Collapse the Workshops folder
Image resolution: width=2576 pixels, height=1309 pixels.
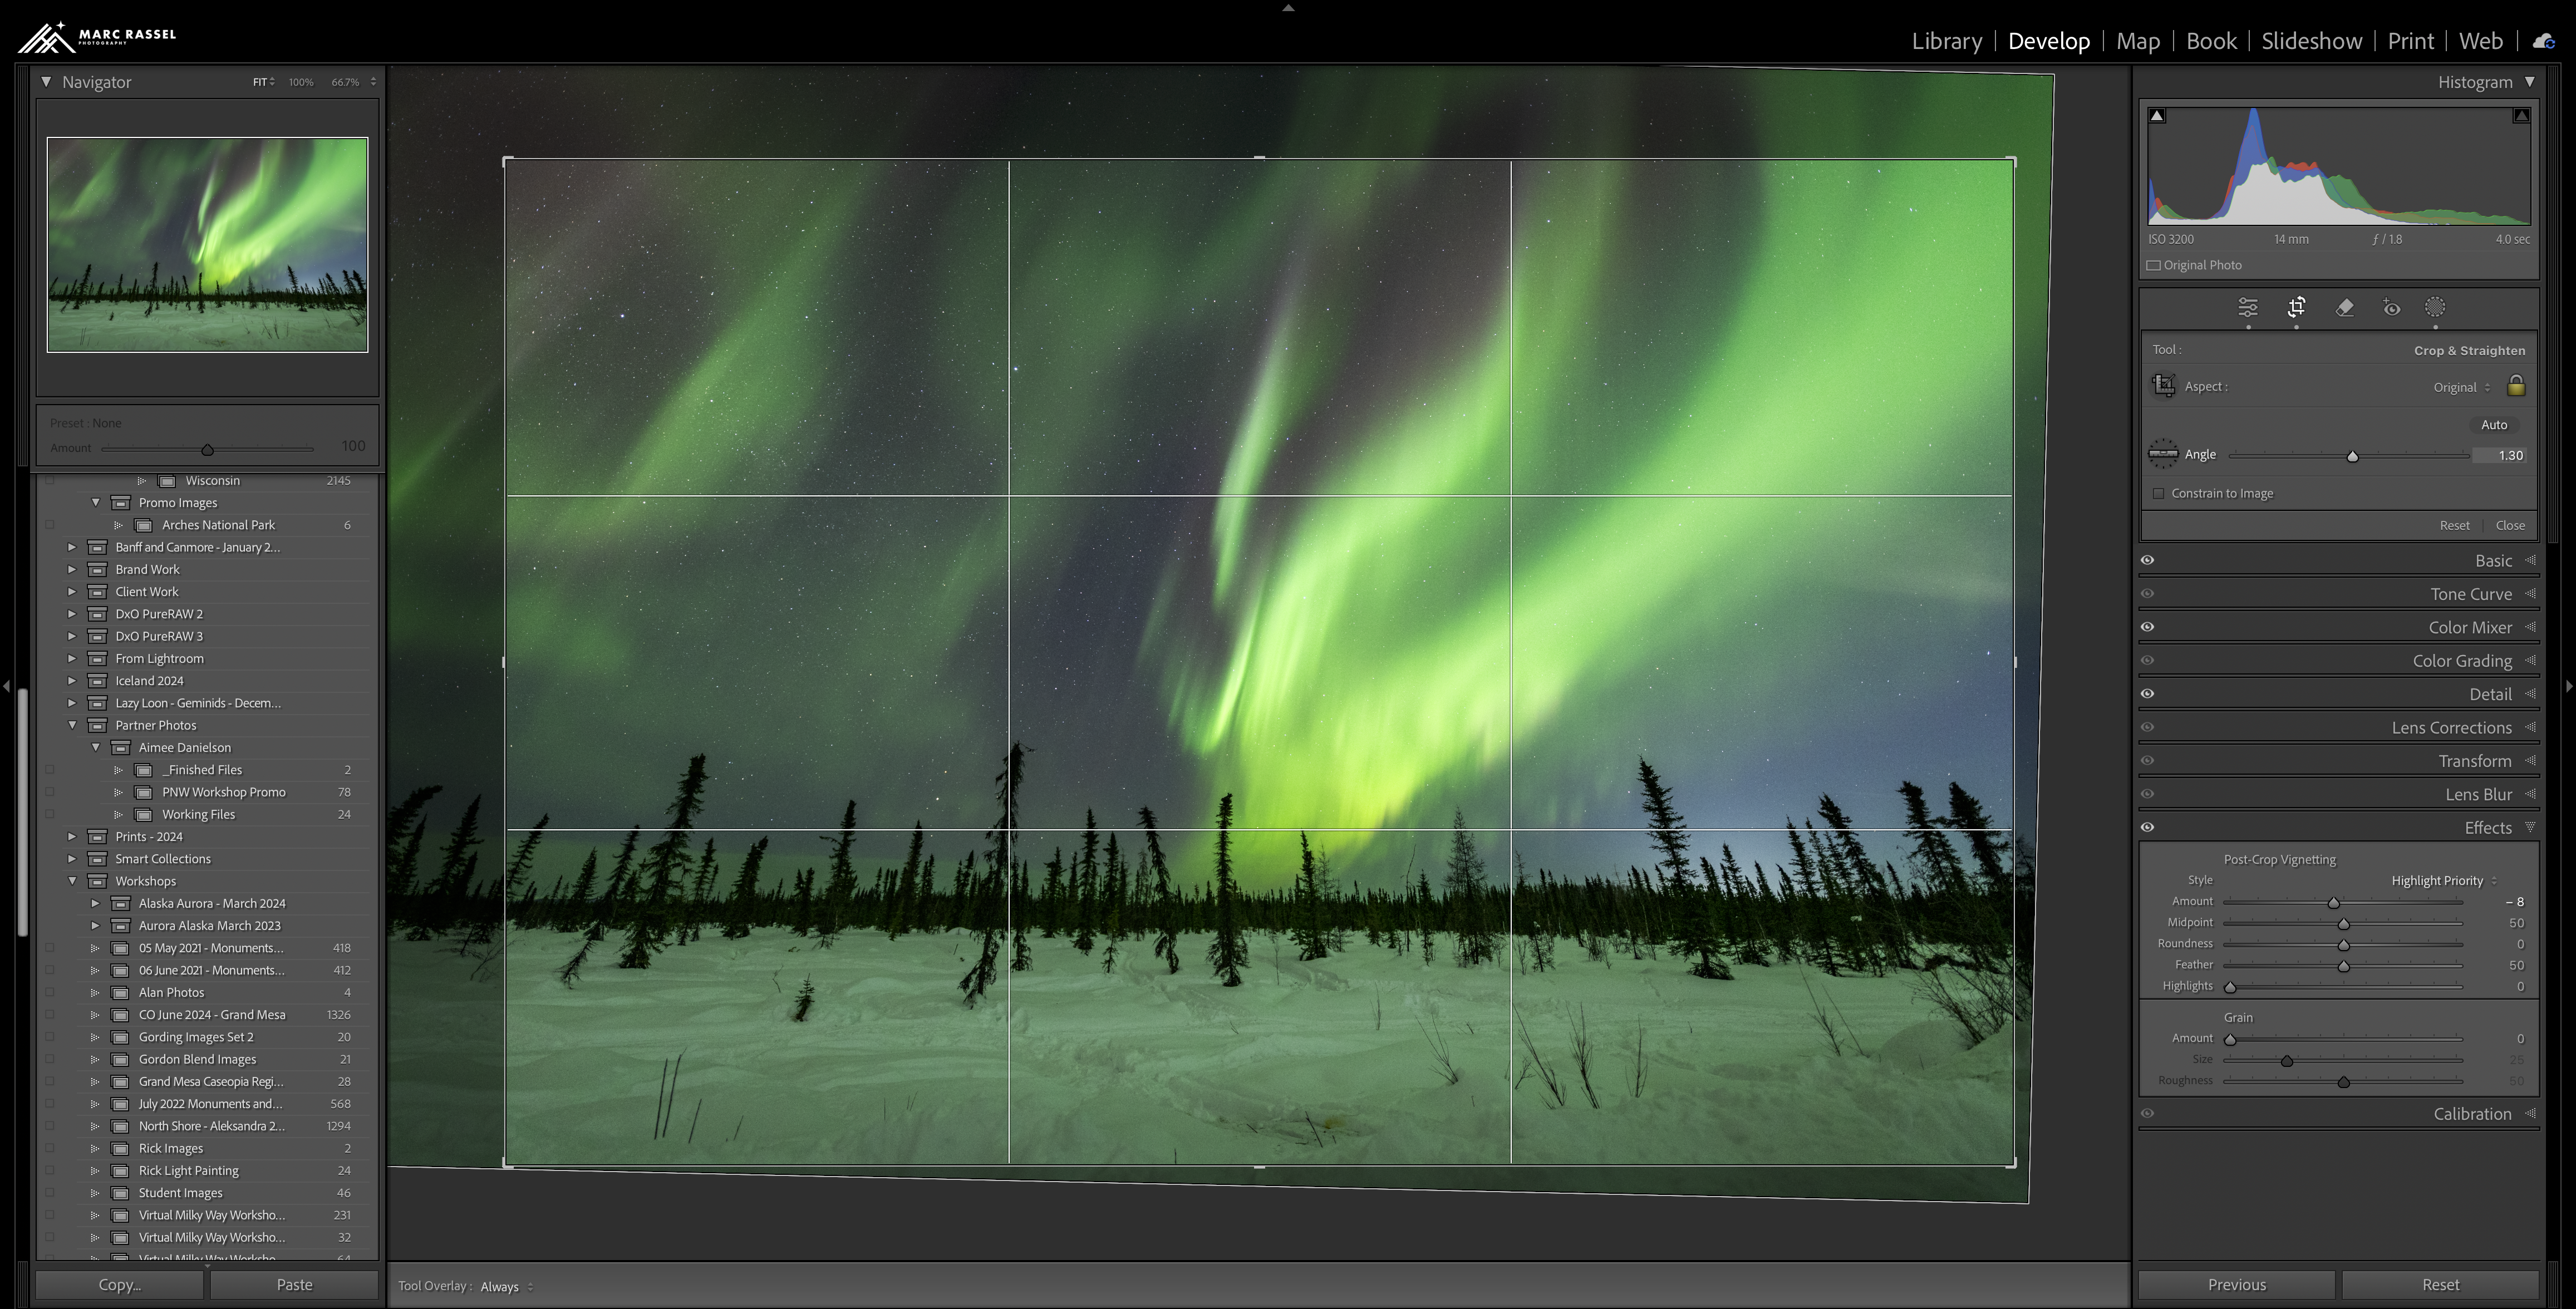coord(72,881)
